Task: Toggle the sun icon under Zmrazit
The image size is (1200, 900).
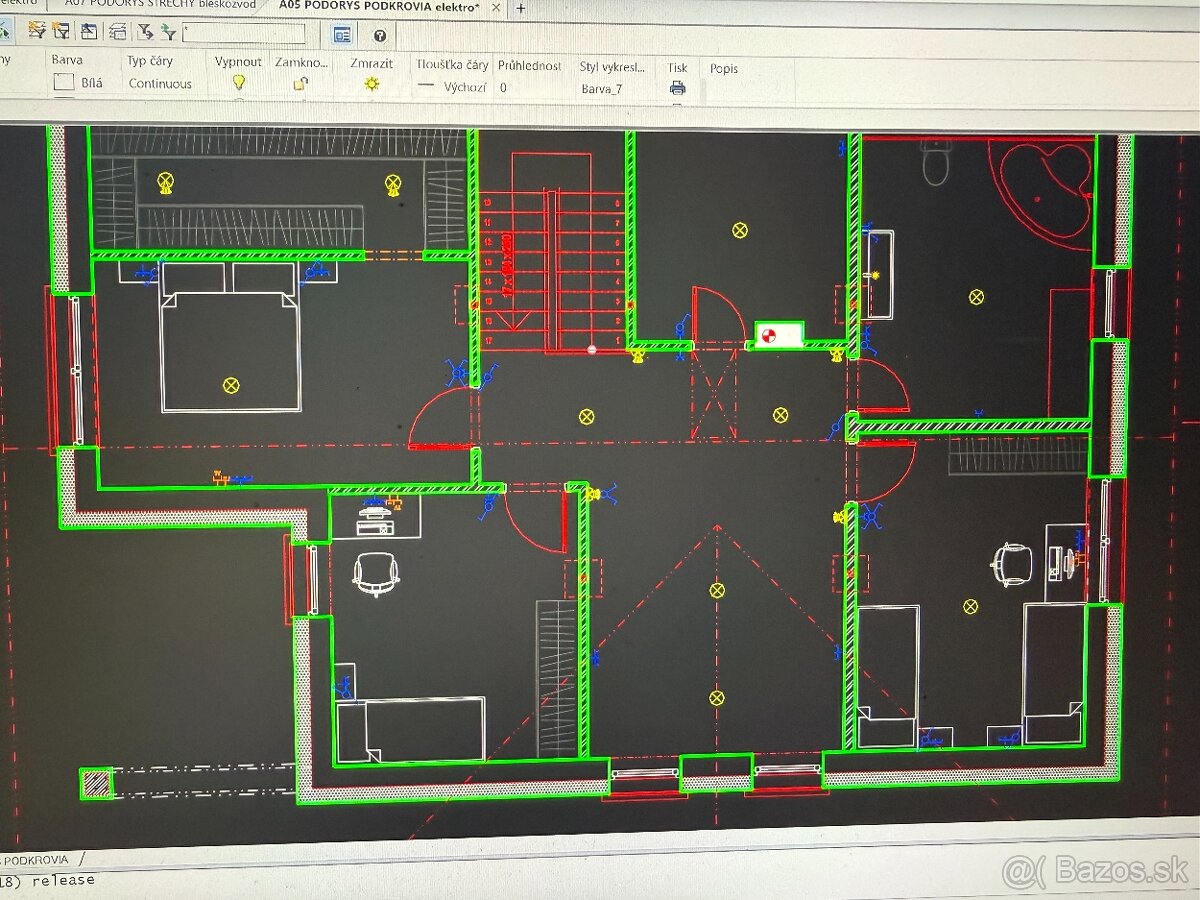Action: 372,85
